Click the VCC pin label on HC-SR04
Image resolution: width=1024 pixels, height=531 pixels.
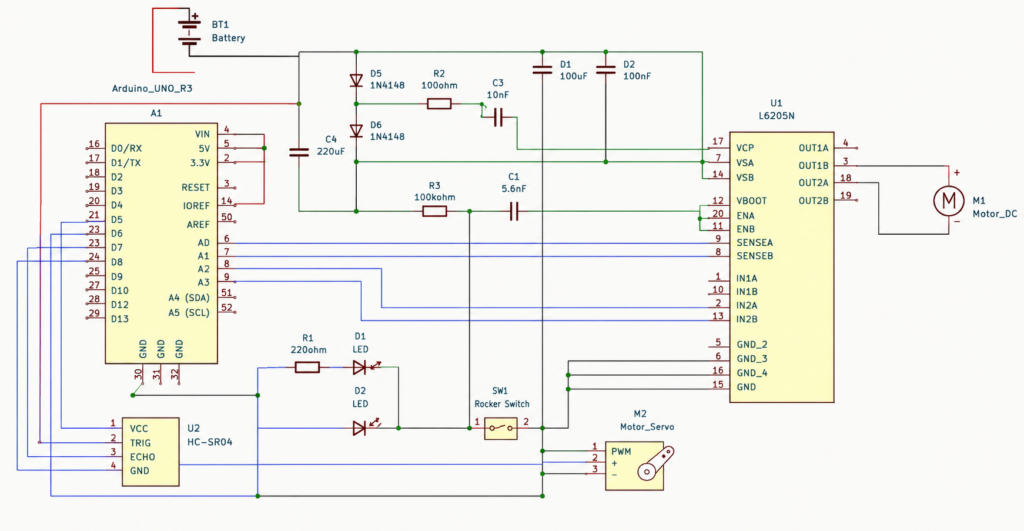[x=138, y=428]
